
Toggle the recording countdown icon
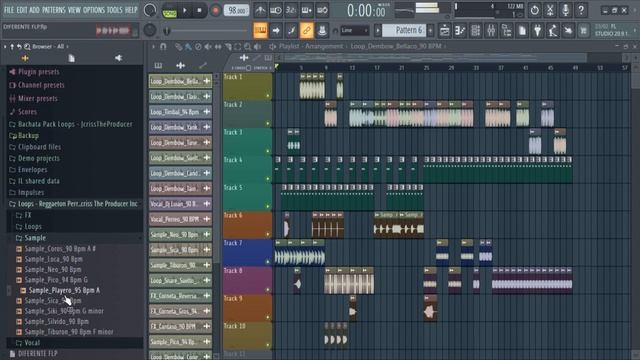coord(291,10)
